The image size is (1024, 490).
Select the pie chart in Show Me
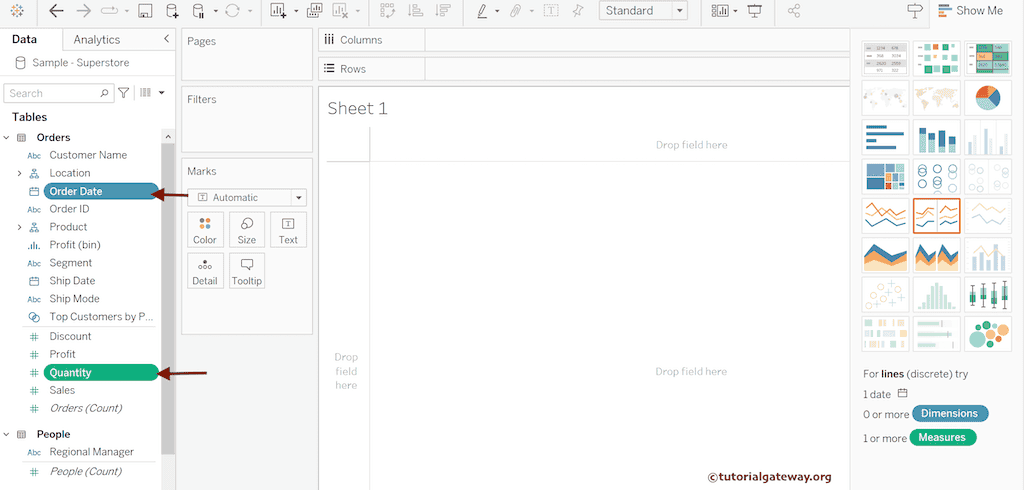[986, 98]
